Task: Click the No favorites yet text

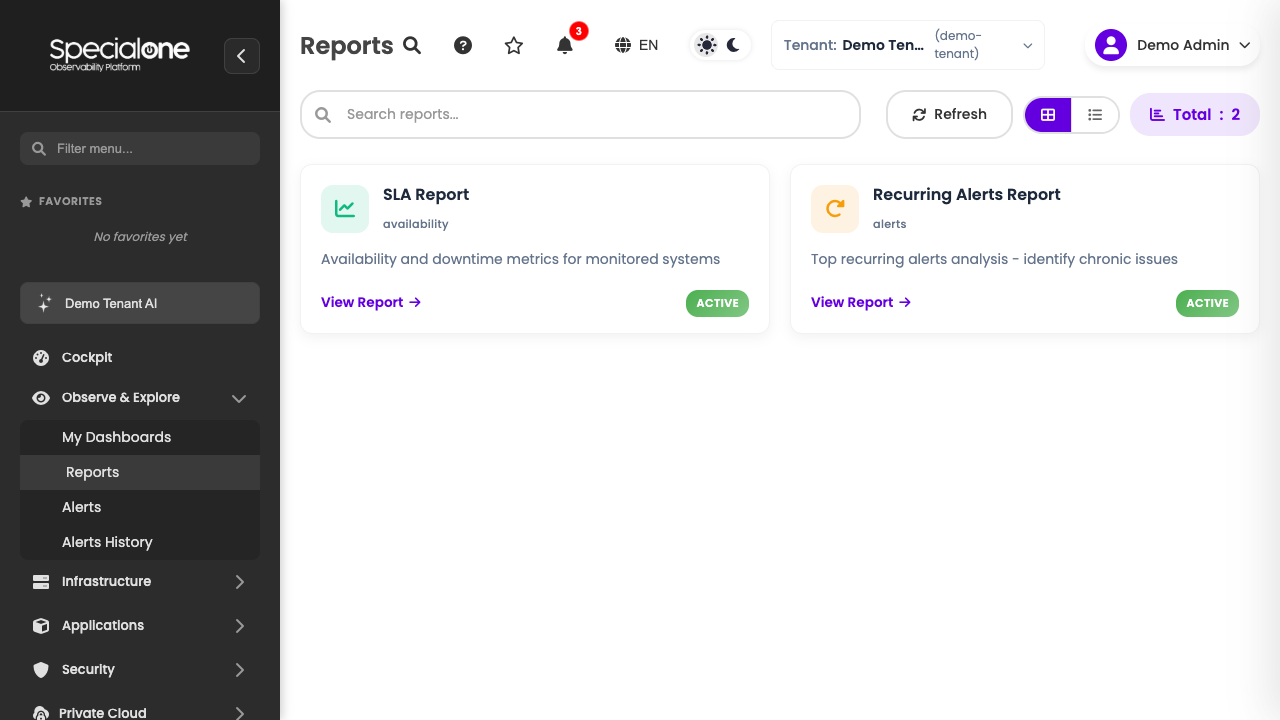Action: tap(140, 237)
